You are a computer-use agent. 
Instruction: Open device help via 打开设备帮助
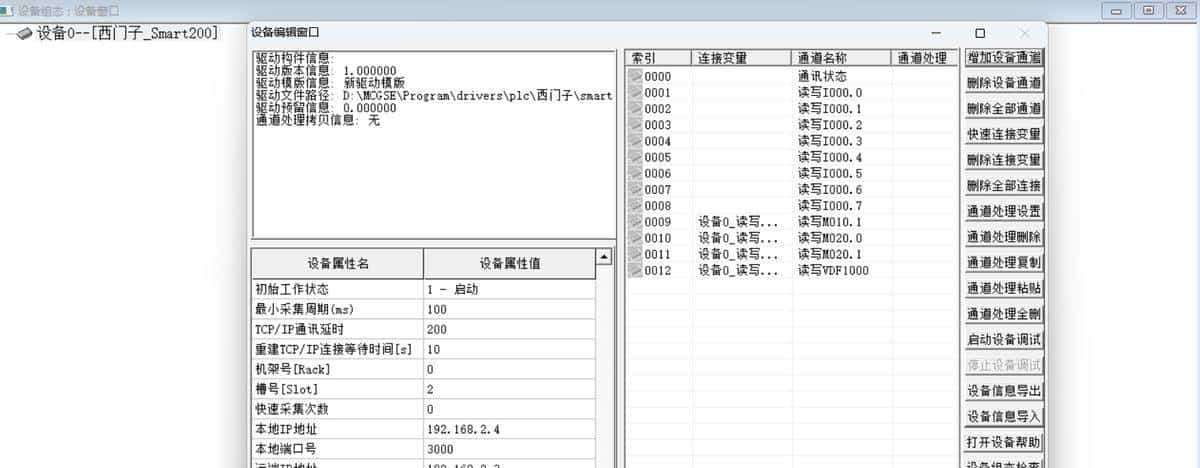click(1004, 442)
